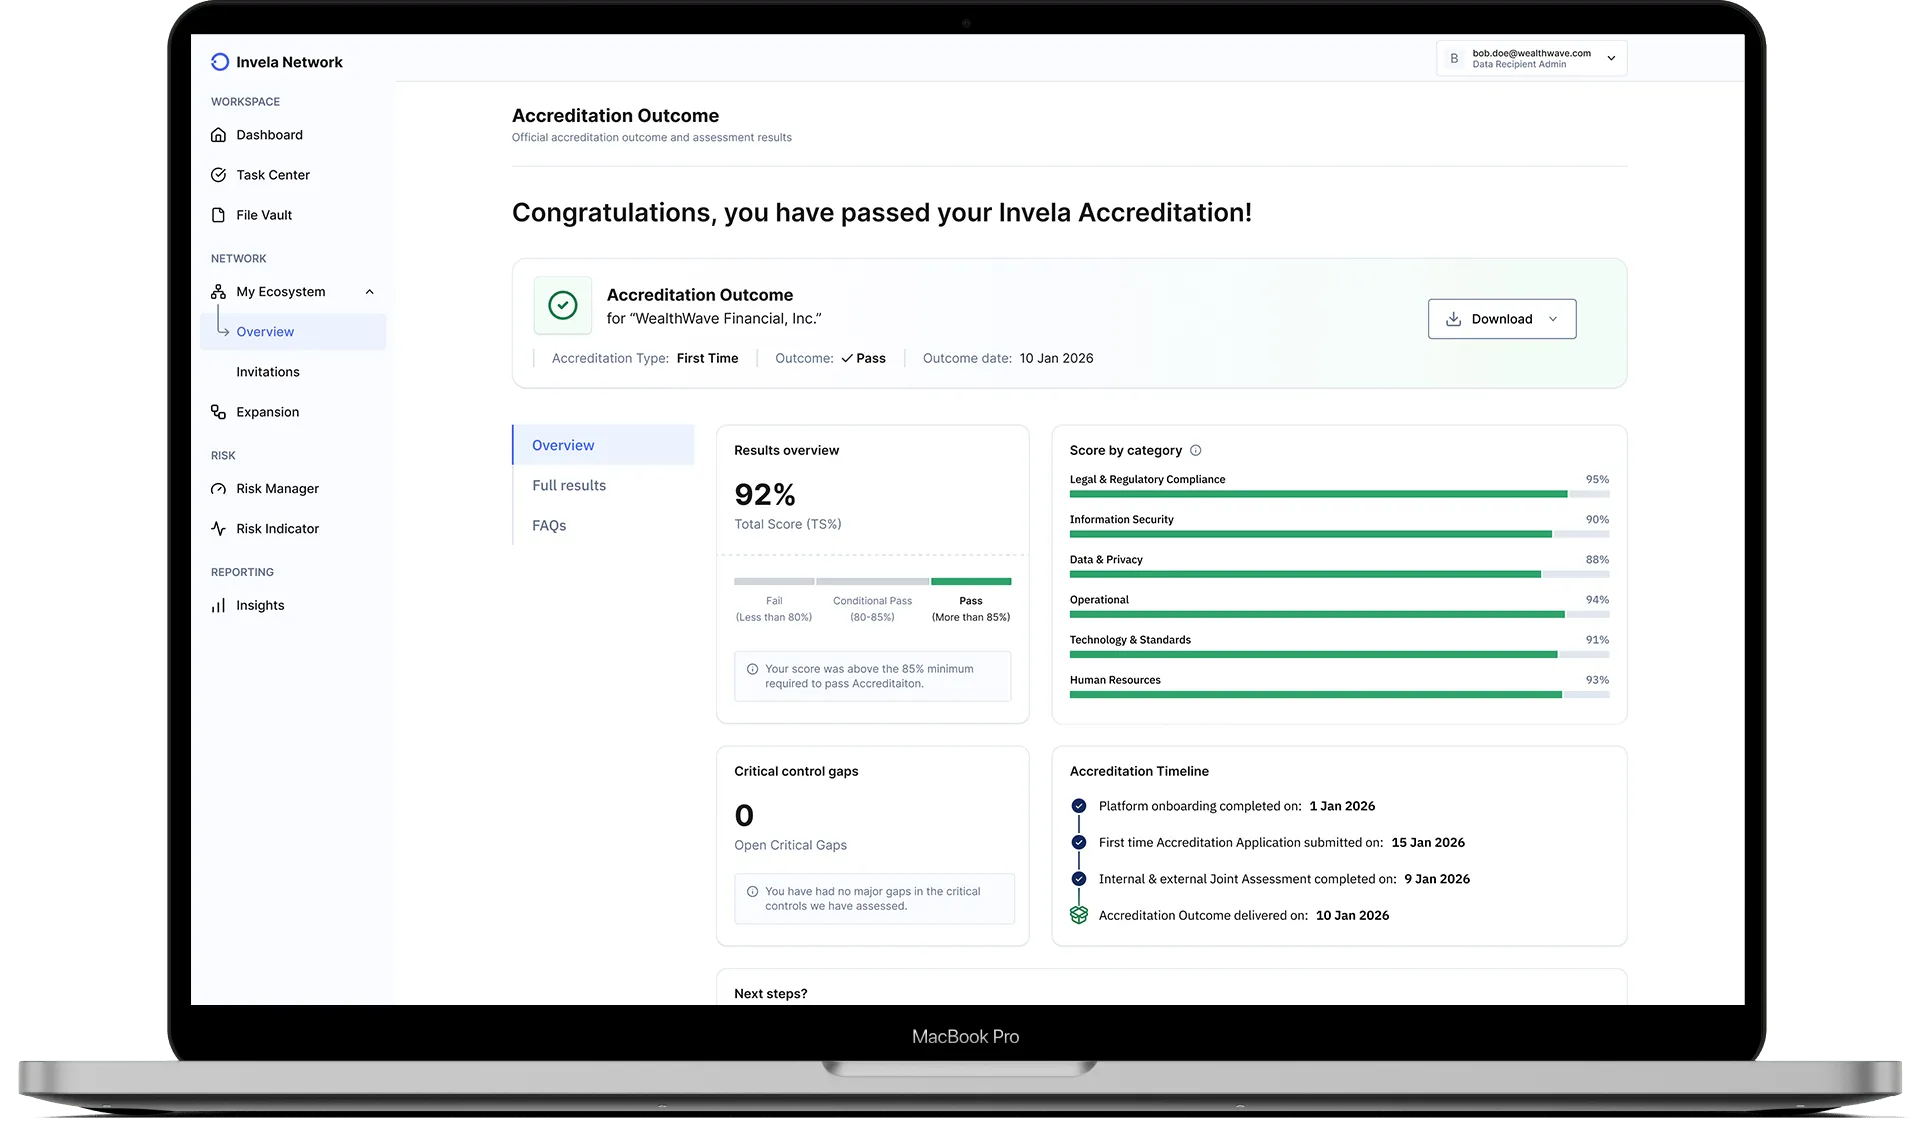Viewport: 1920px width, 1122px height.
Task: Click the 0 Open Critical Gaps value
Action: 744,816
